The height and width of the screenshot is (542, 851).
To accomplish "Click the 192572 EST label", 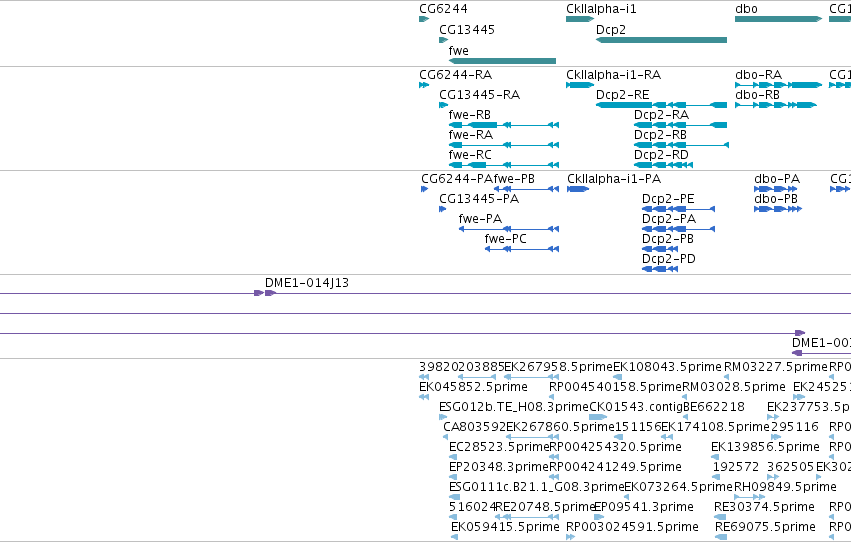I will tap(735, 467).
